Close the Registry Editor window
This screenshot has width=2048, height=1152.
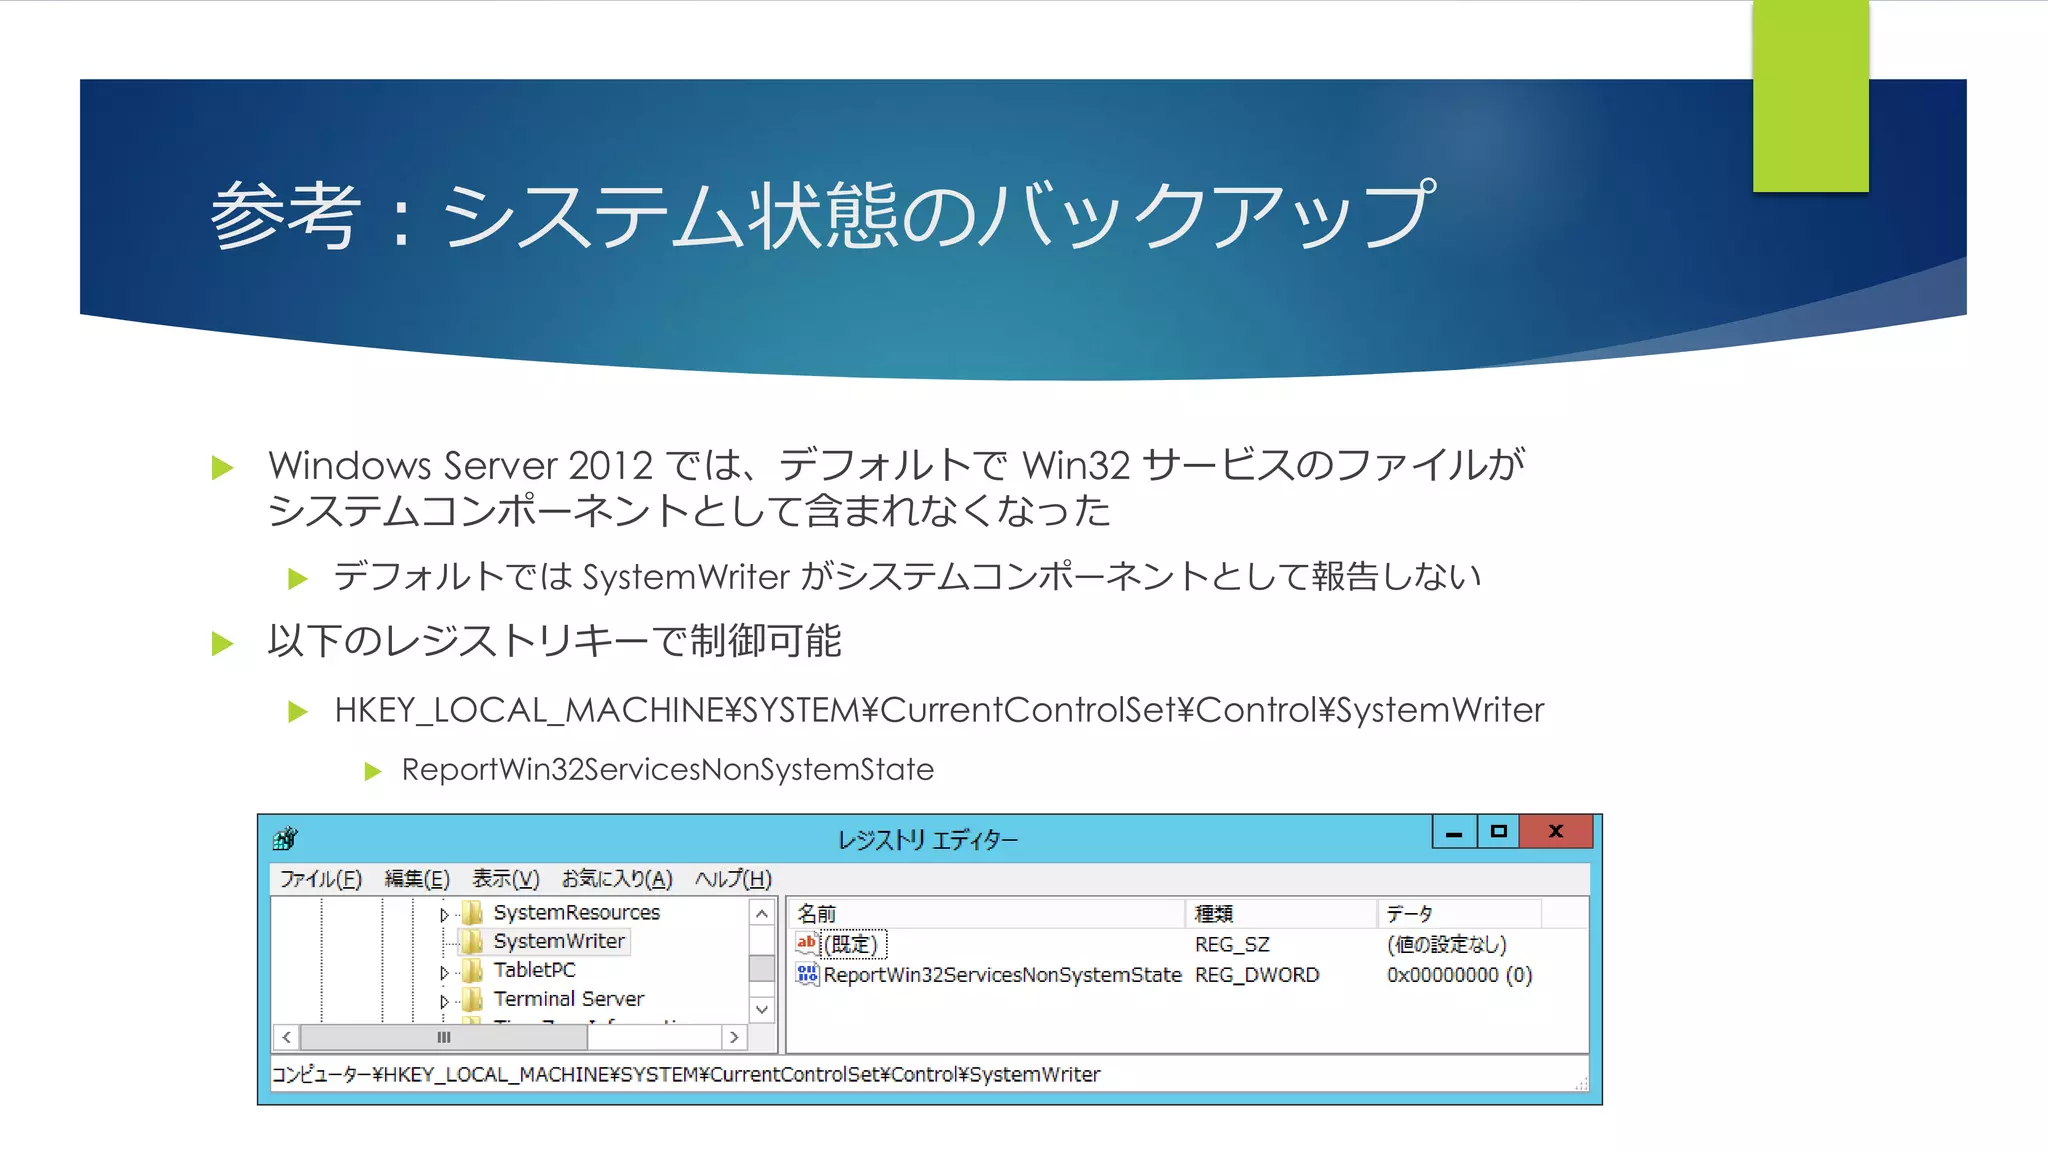tap(1555, 832)
